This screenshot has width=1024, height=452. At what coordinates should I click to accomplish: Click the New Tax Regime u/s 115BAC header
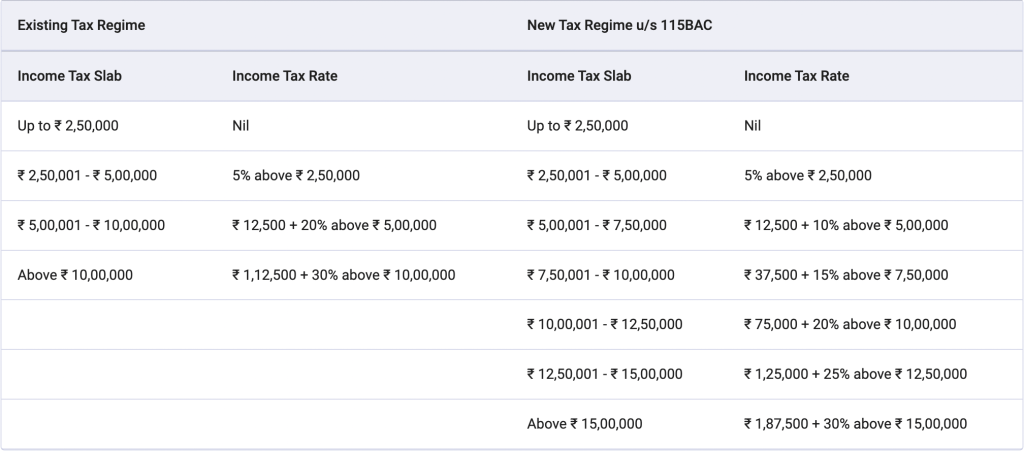pyautogui.click(x=618, y=25)
